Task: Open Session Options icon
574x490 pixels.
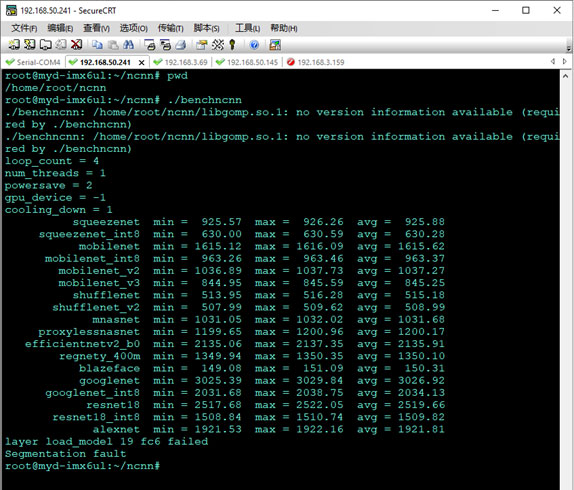Action: (x=201, y=45)
